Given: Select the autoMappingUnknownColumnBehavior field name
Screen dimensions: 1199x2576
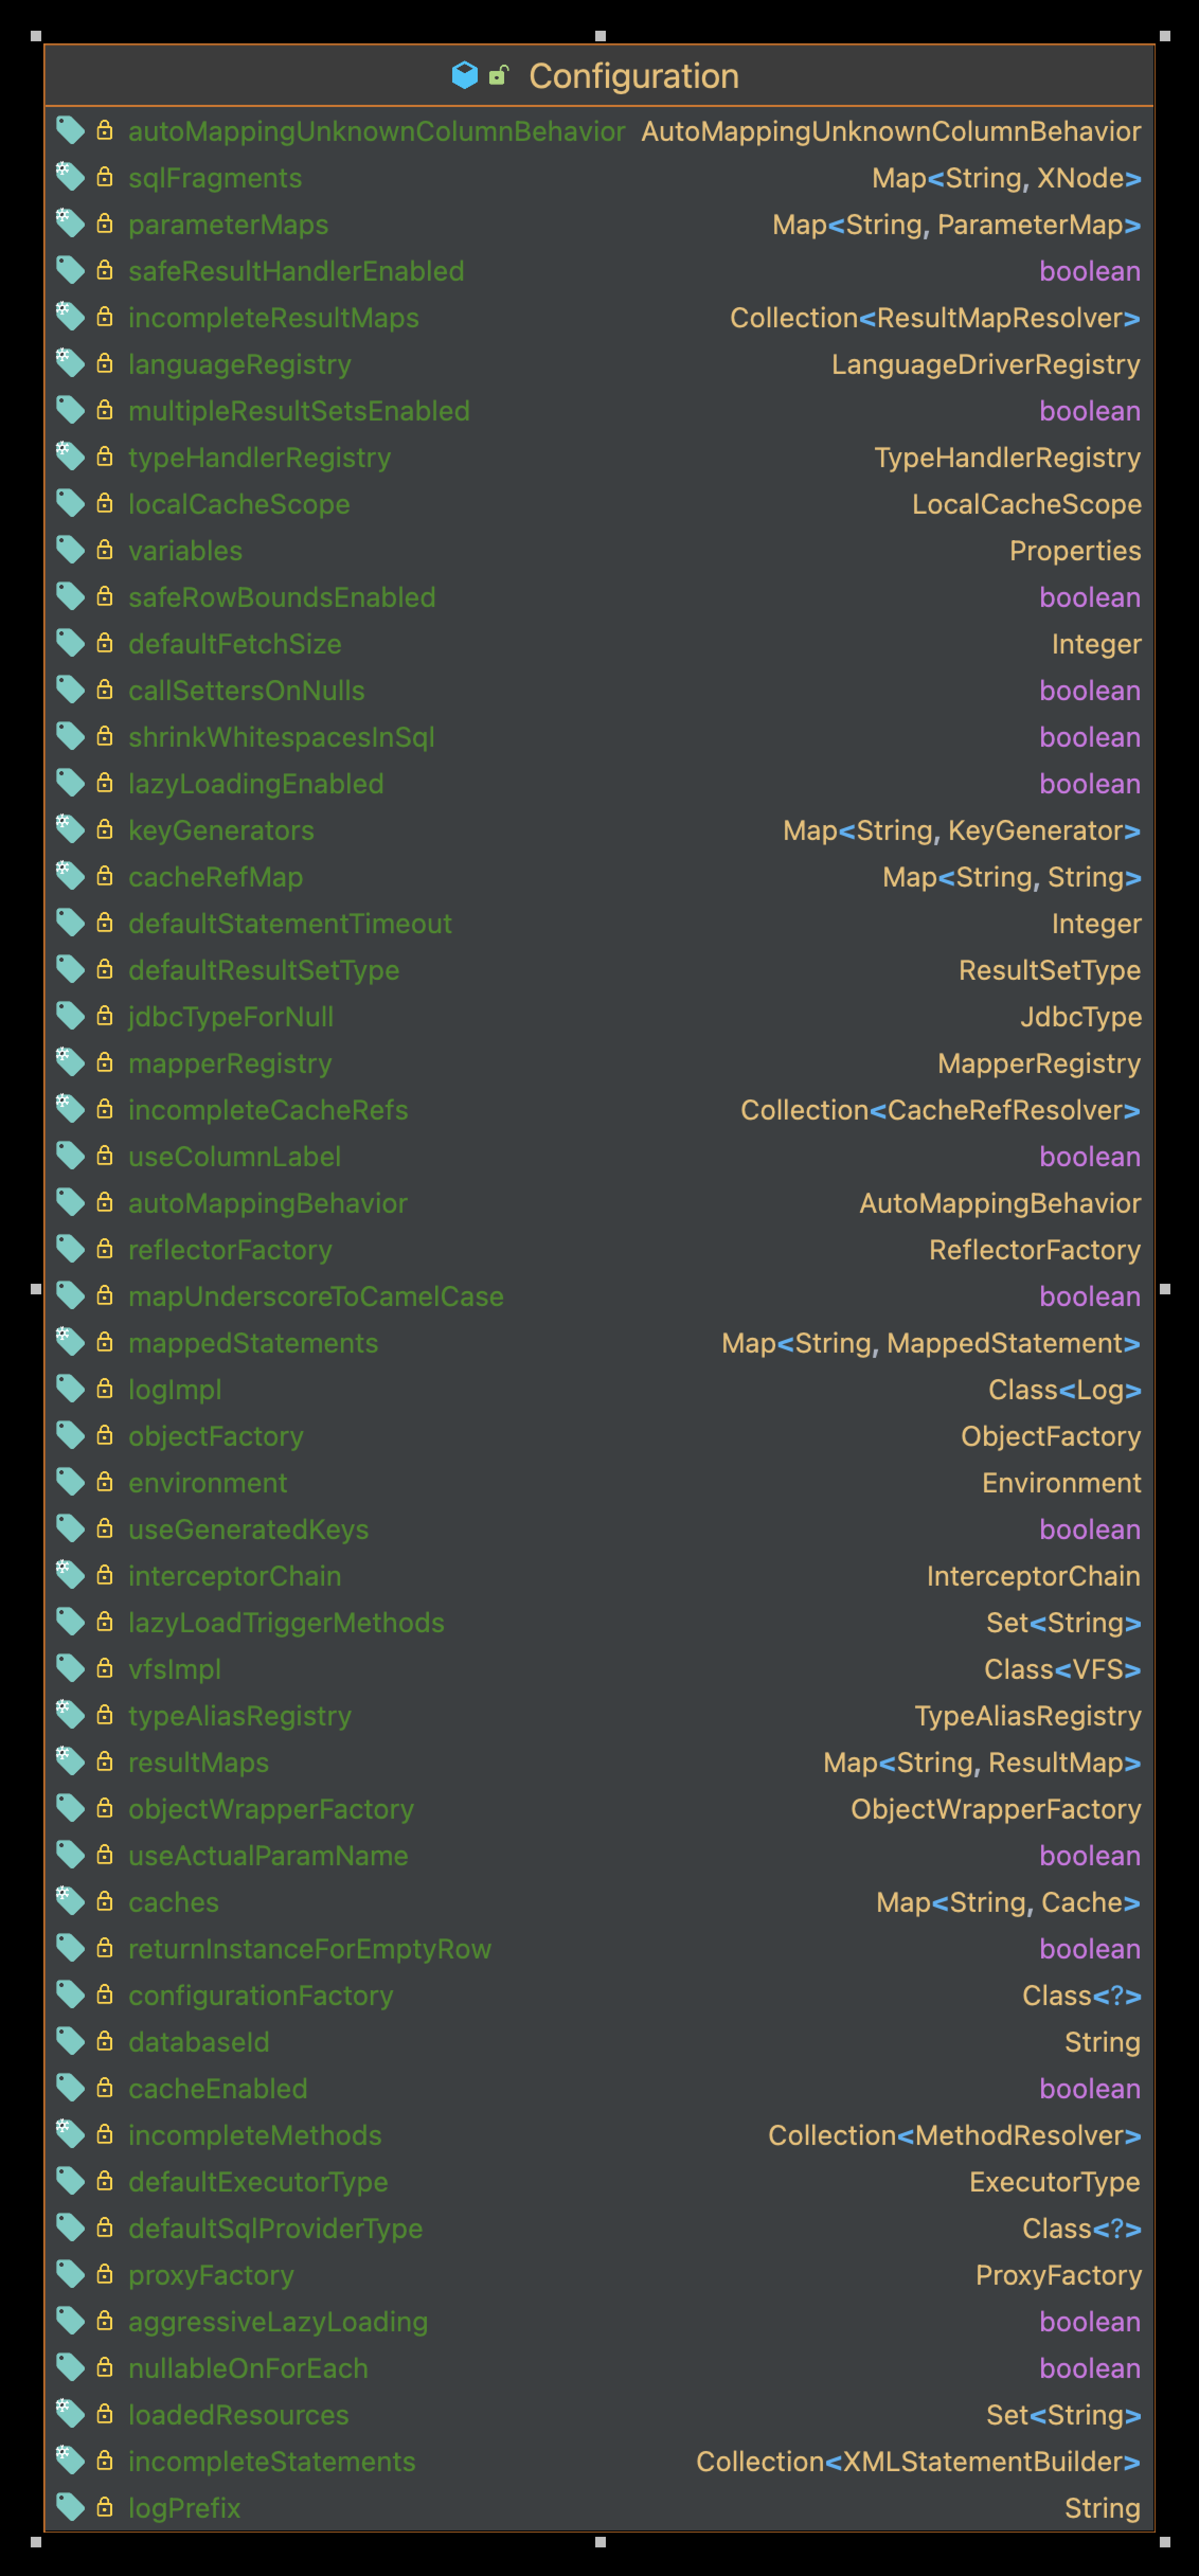Looking at the screenshot, I should tap(376, 131).
